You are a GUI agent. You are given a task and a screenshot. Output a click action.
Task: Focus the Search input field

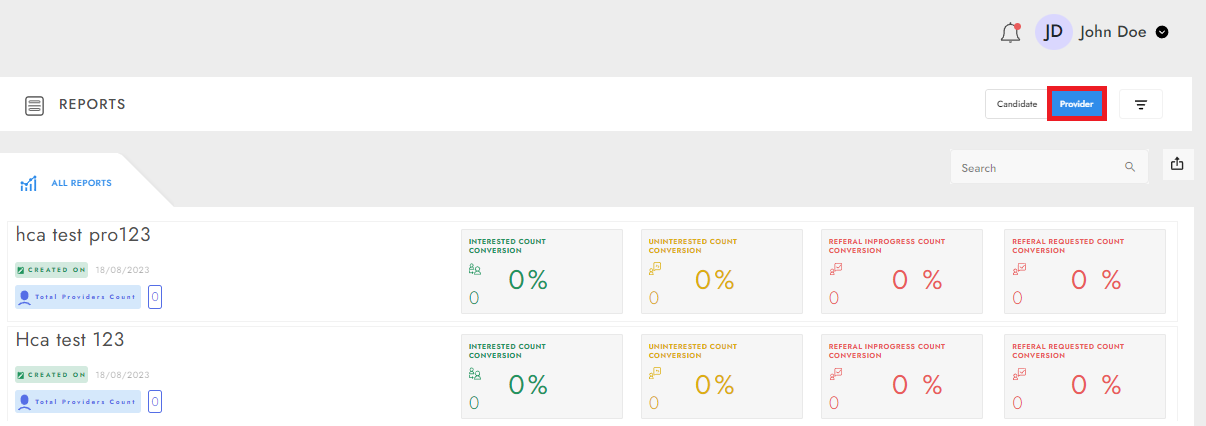[x=1048, y=168]
